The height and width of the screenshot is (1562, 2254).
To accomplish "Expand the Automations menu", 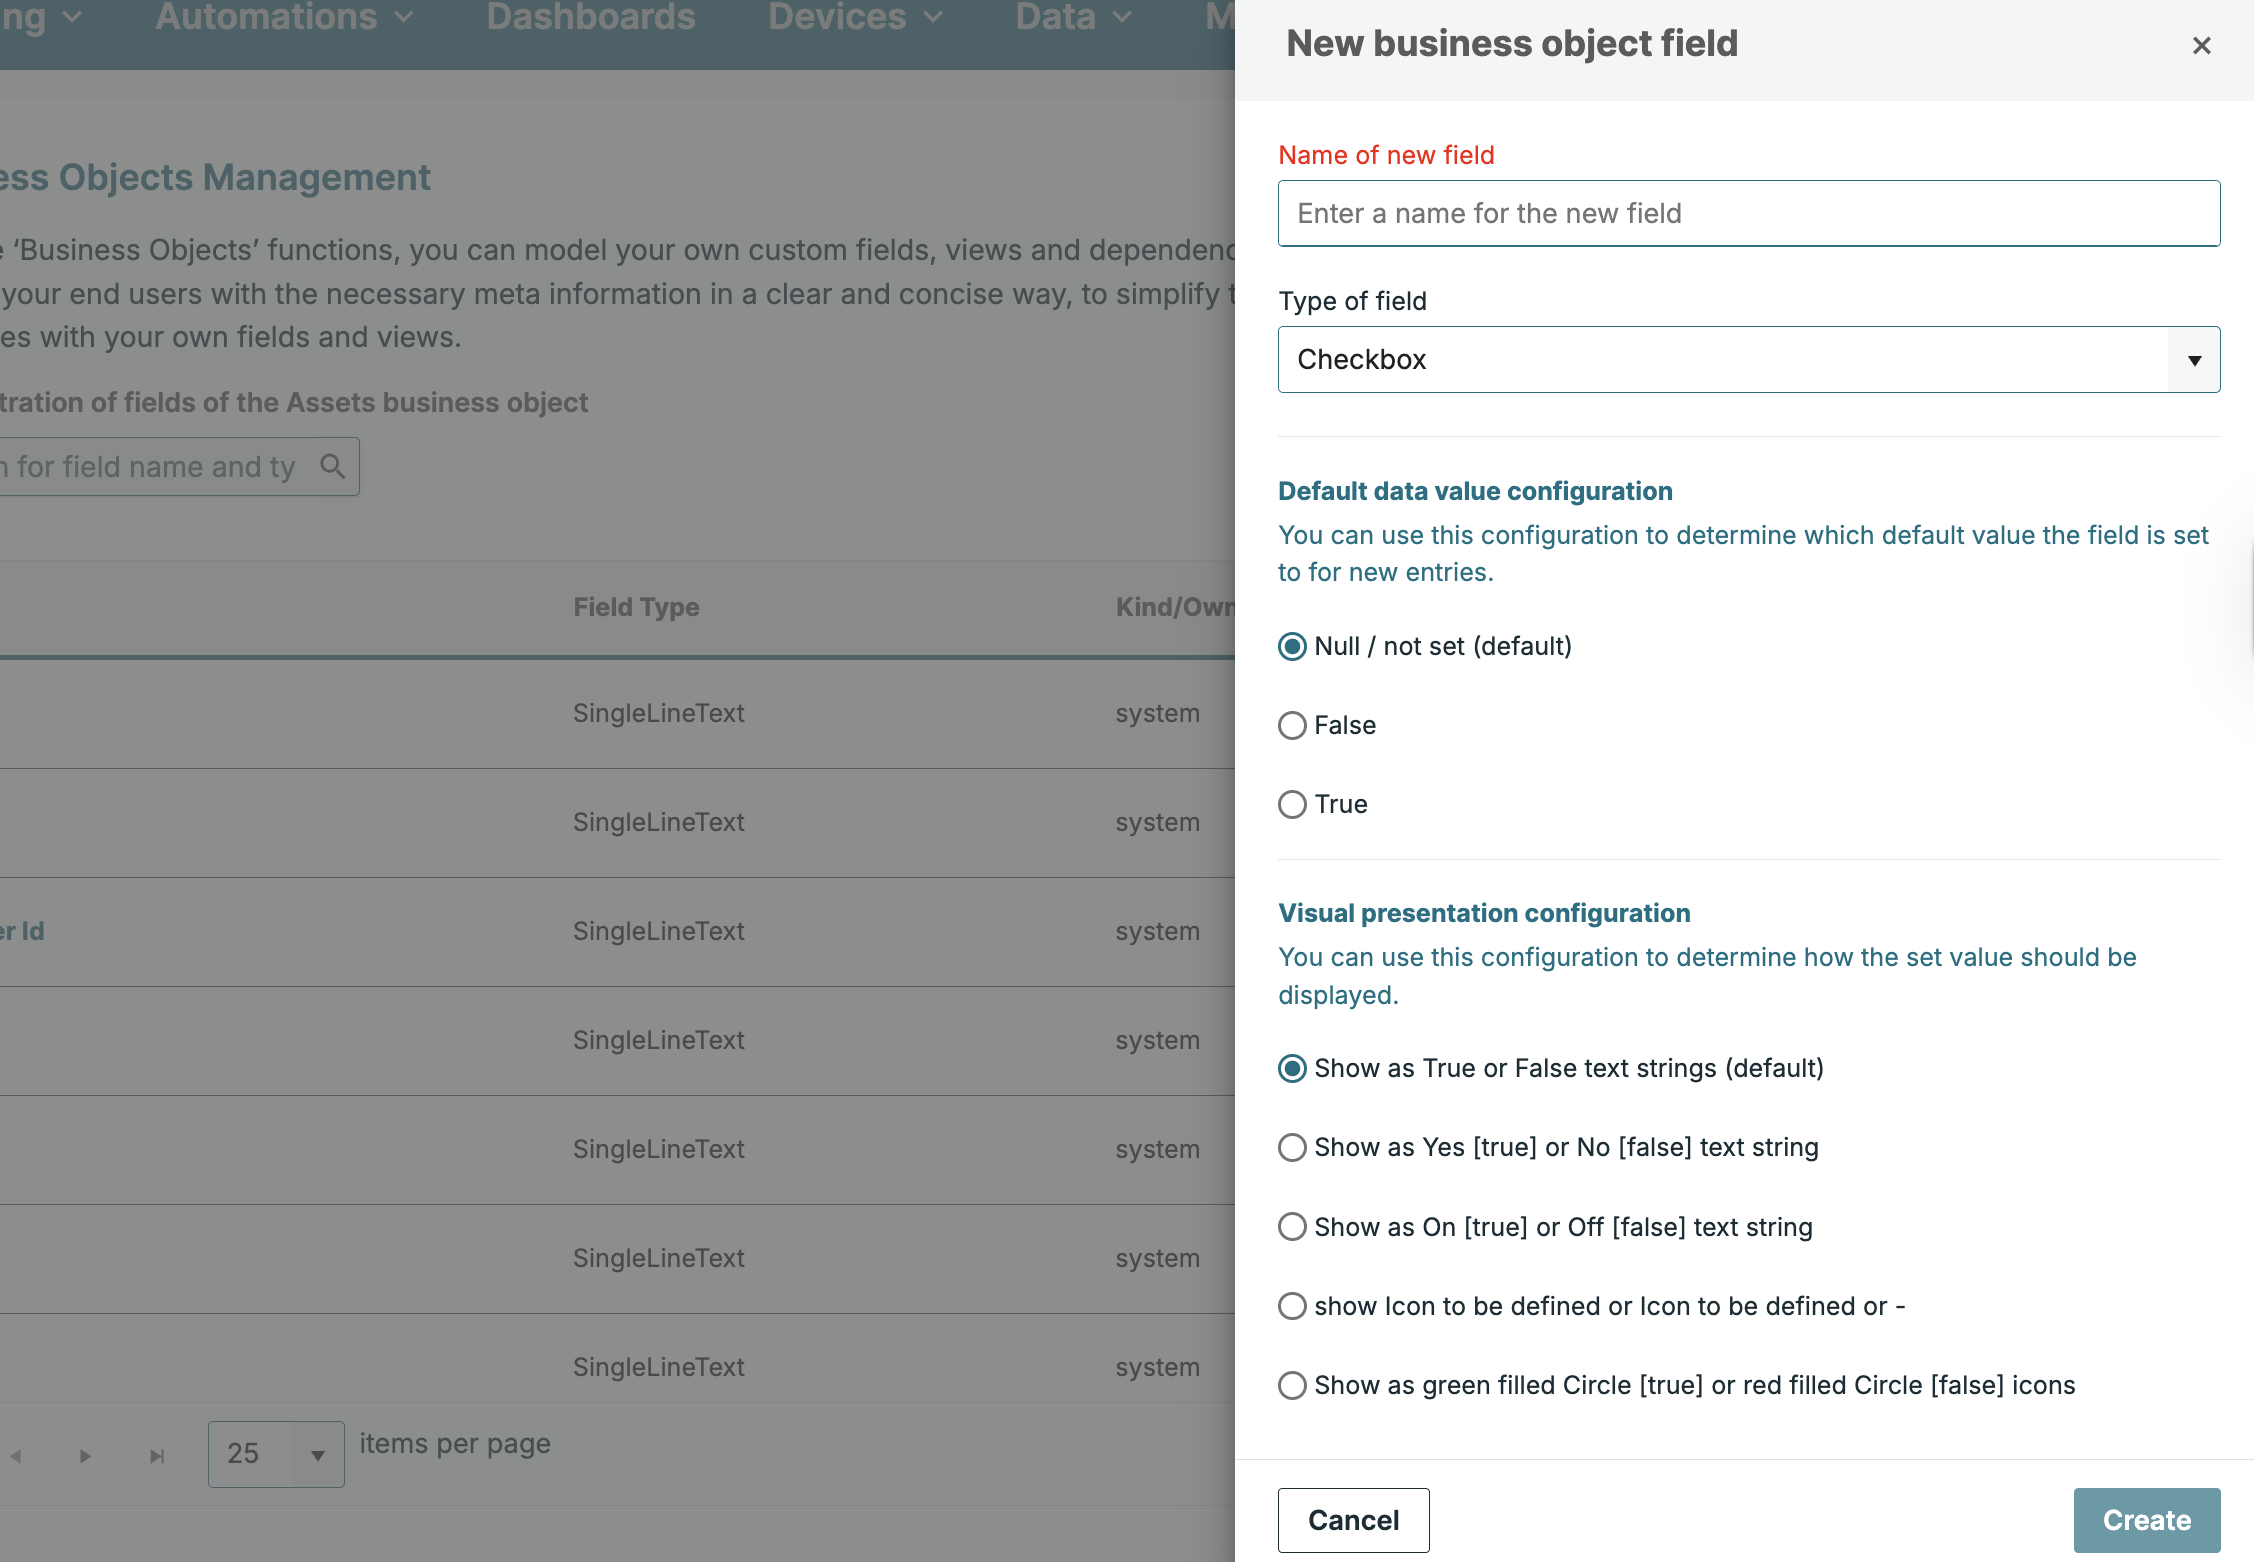I will pyautogui.click(x=283, y=17).
